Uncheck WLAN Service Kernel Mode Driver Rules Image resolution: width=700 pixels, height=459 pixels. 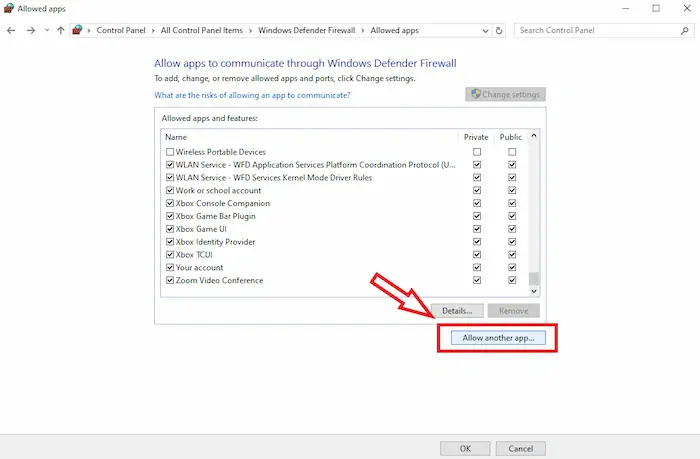[x=170, y=178]
